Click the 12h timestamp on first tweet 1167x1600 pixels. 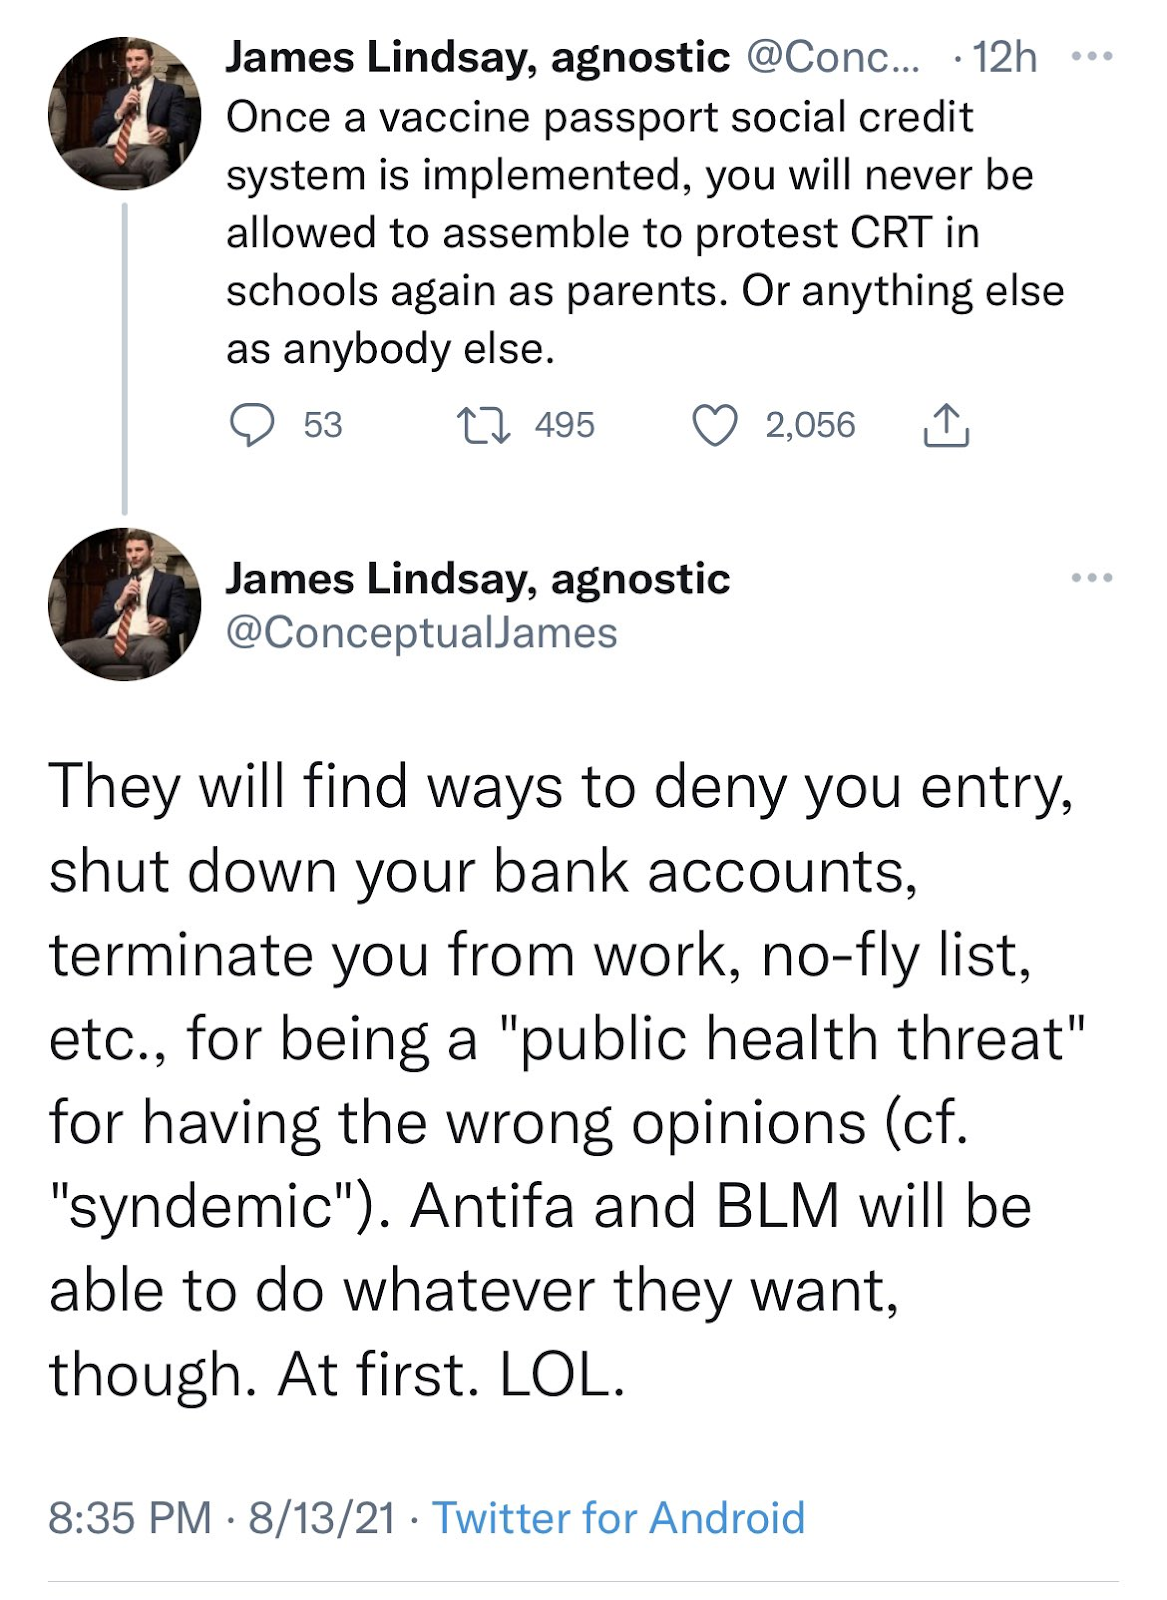point(1004,58)
